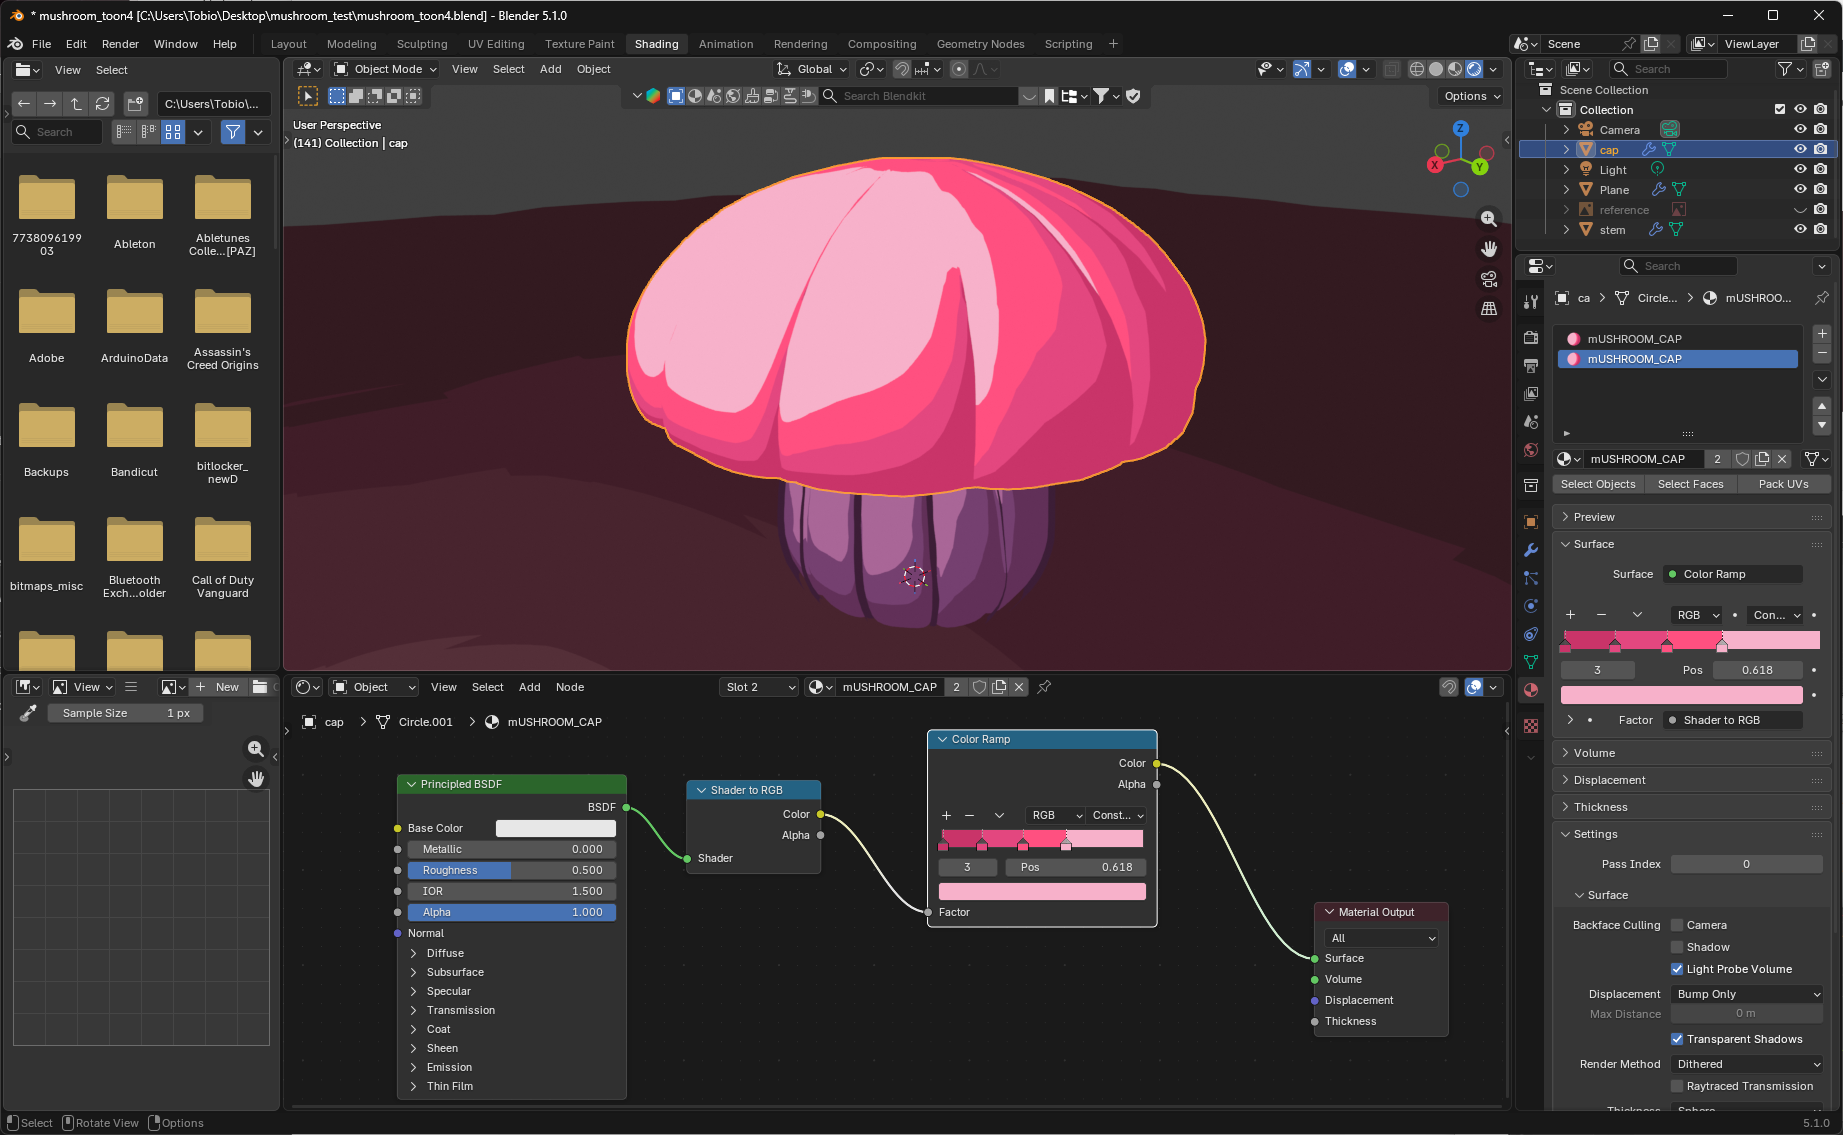Toggle camera view icon in viewport
Viewport: 1843px width, 1135px height.
[x=1489, y=279]
